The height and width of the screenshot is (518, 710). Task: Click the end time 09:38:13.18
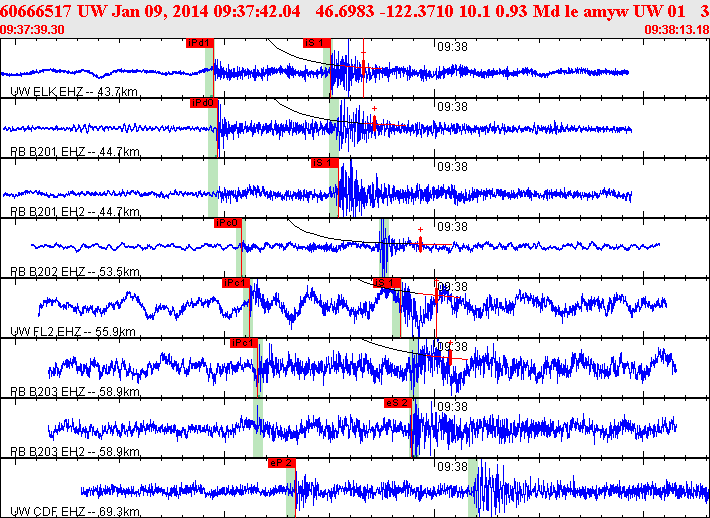pyautogui.click(x=677, y=30)
